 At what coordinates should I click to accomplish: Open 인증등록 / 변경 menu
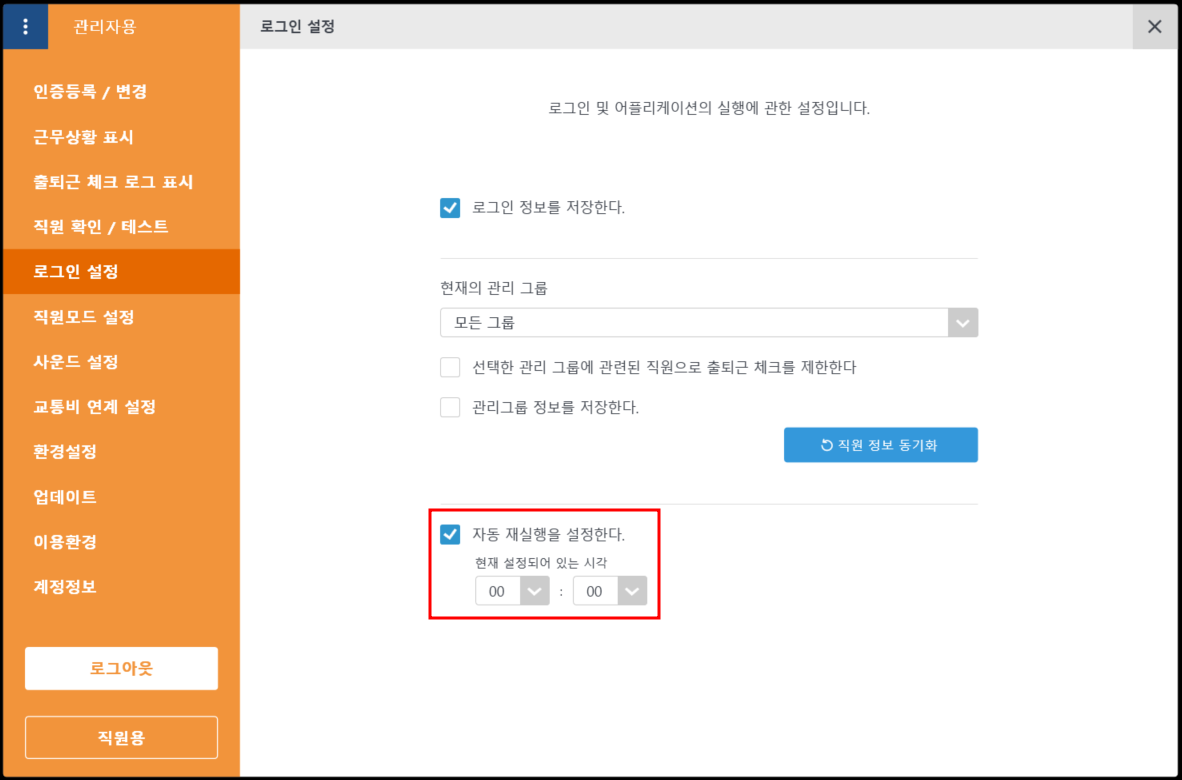point(90,92)
